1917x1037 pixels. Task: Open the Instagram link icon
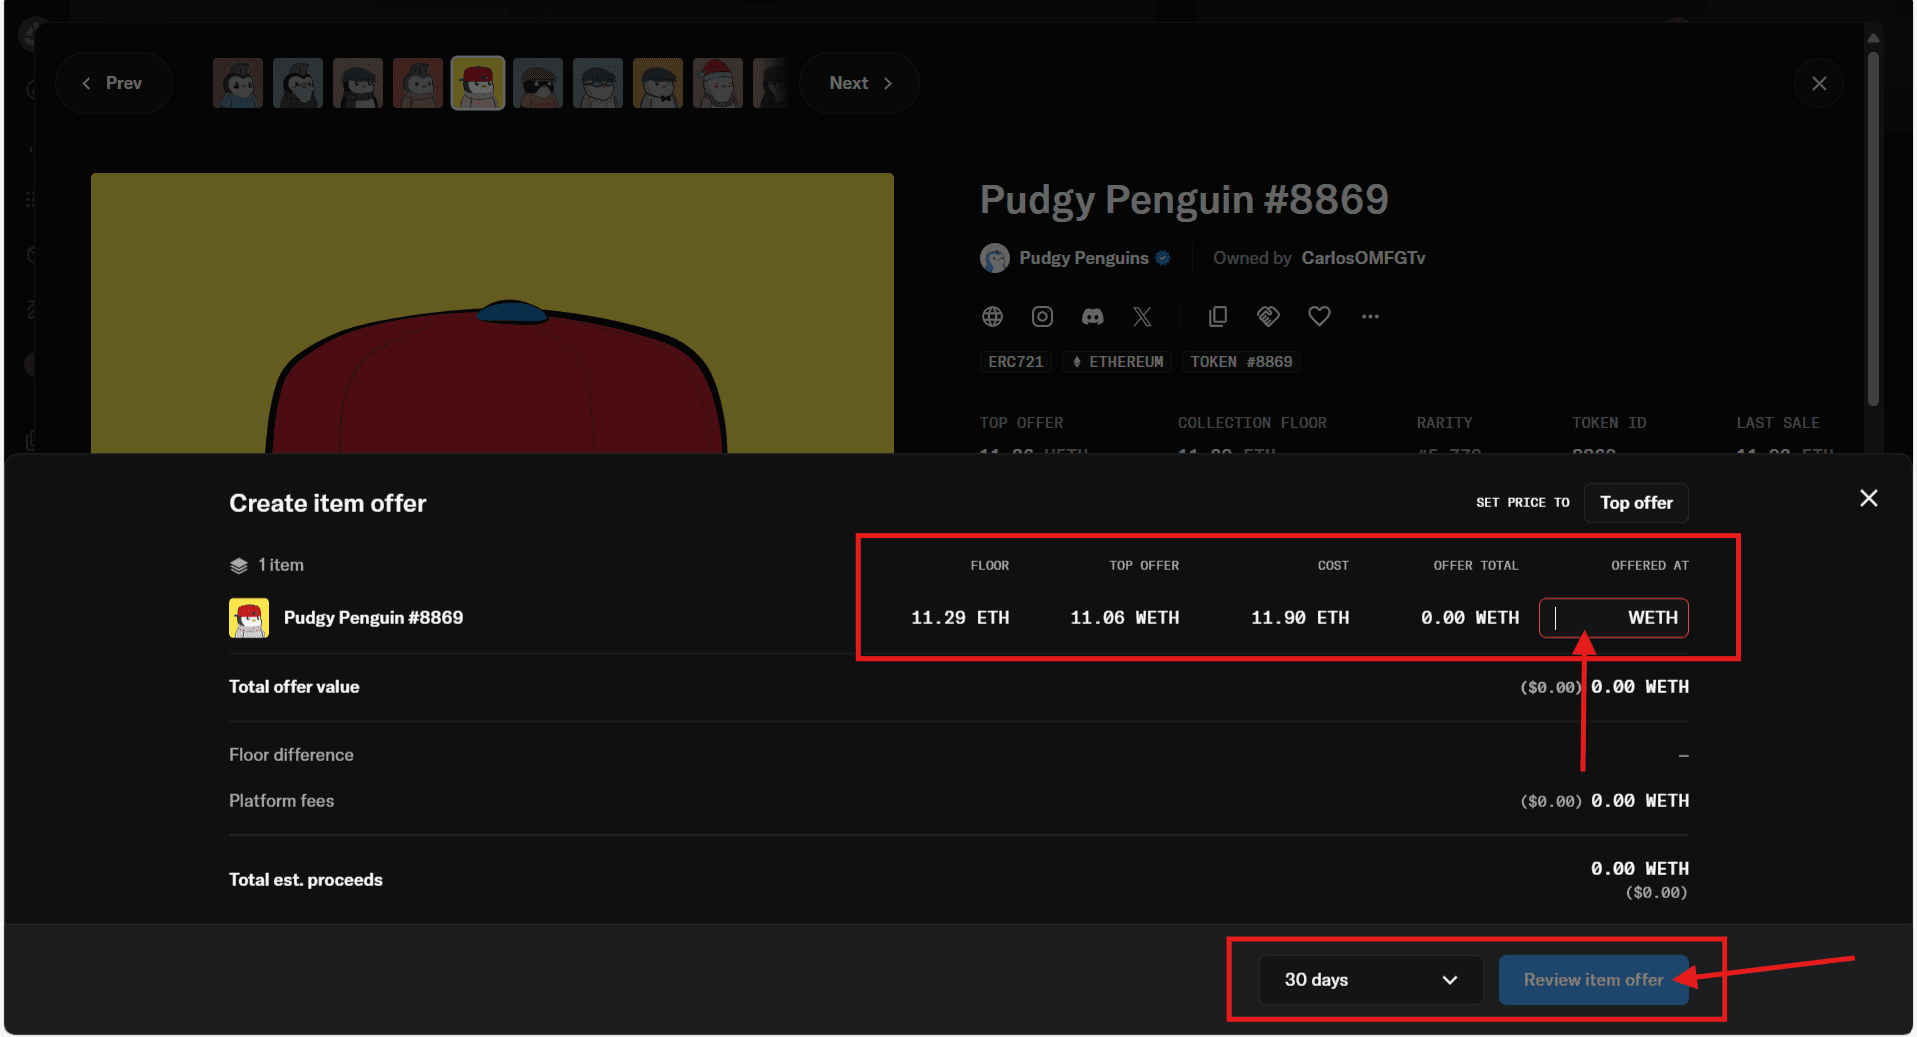1042,317
